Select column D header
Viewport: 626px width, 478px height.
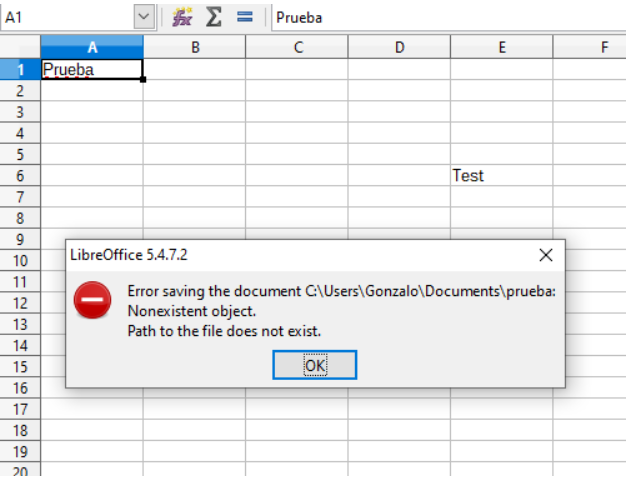[x=399, y=47]
